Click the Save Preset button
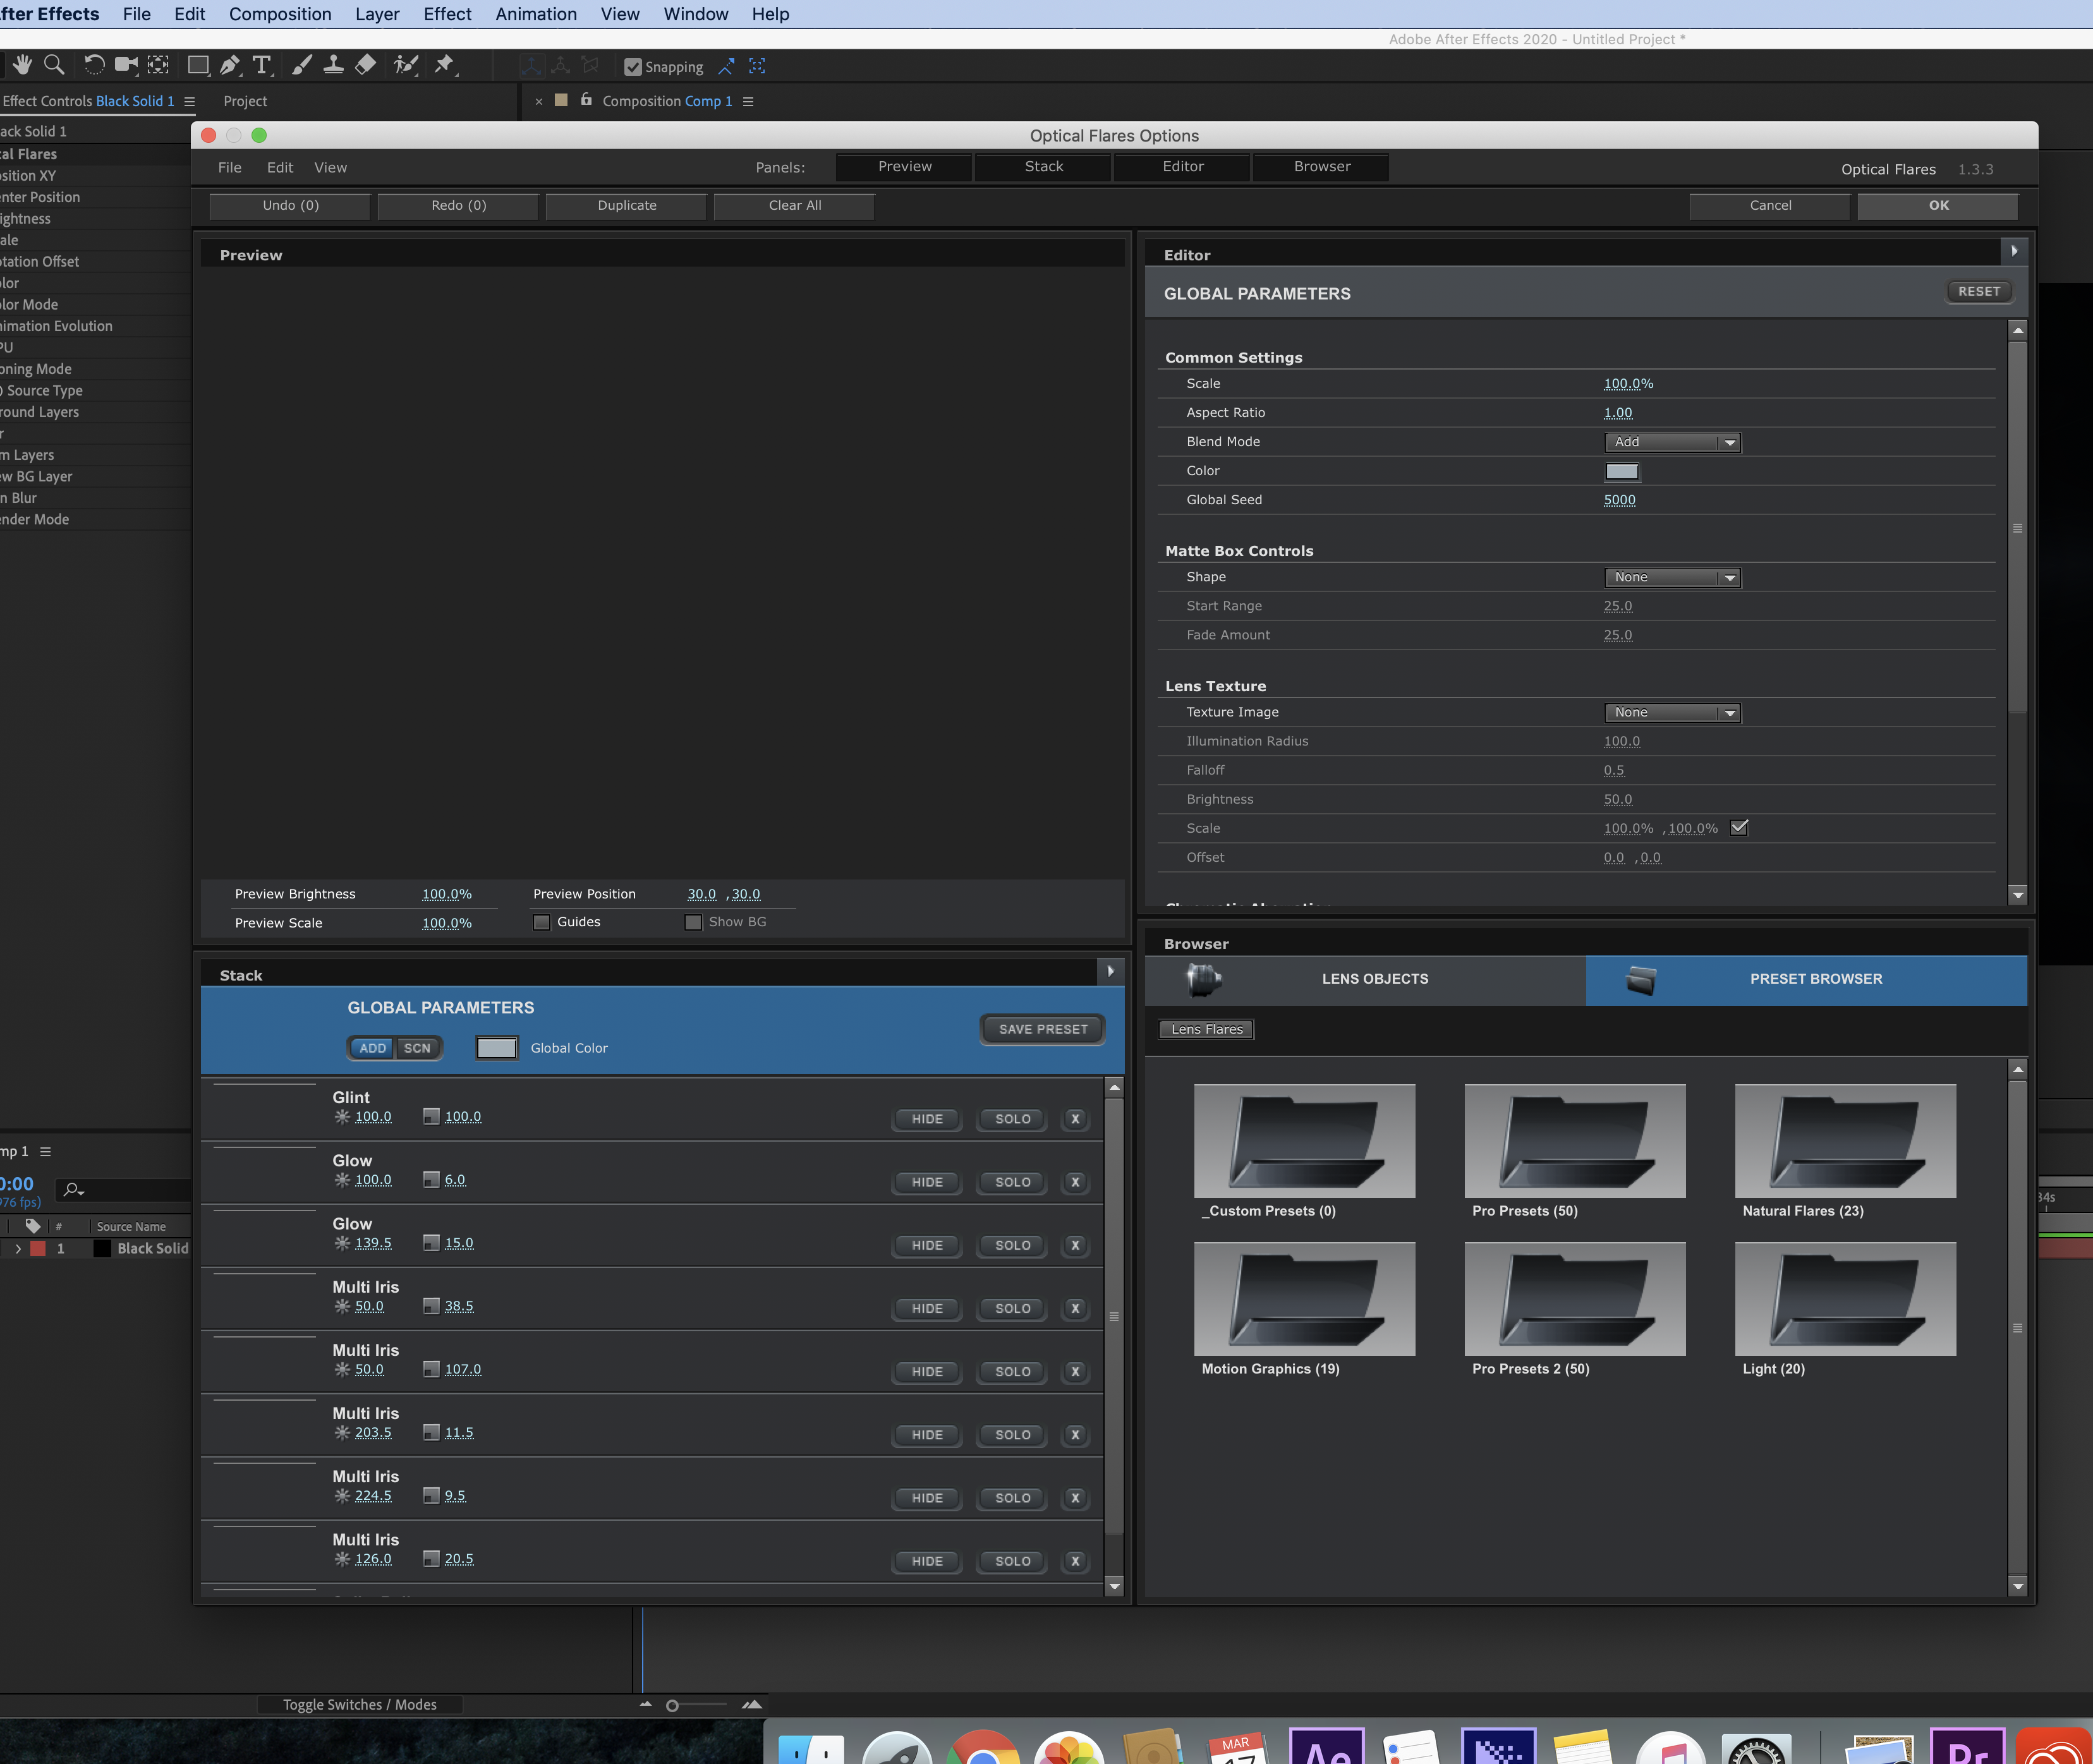Image resolution: width=2093 pixels, height=1764 pixels. pos(1042,1029)
